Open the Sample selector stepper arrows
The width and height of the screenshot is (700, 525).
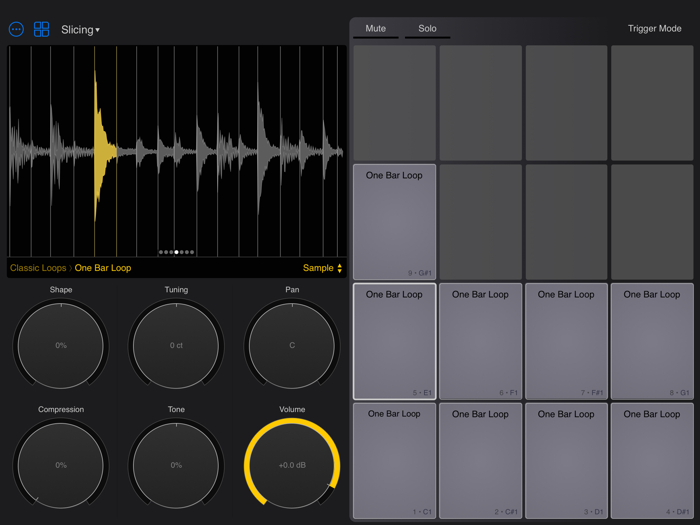(x=339, y=268)
